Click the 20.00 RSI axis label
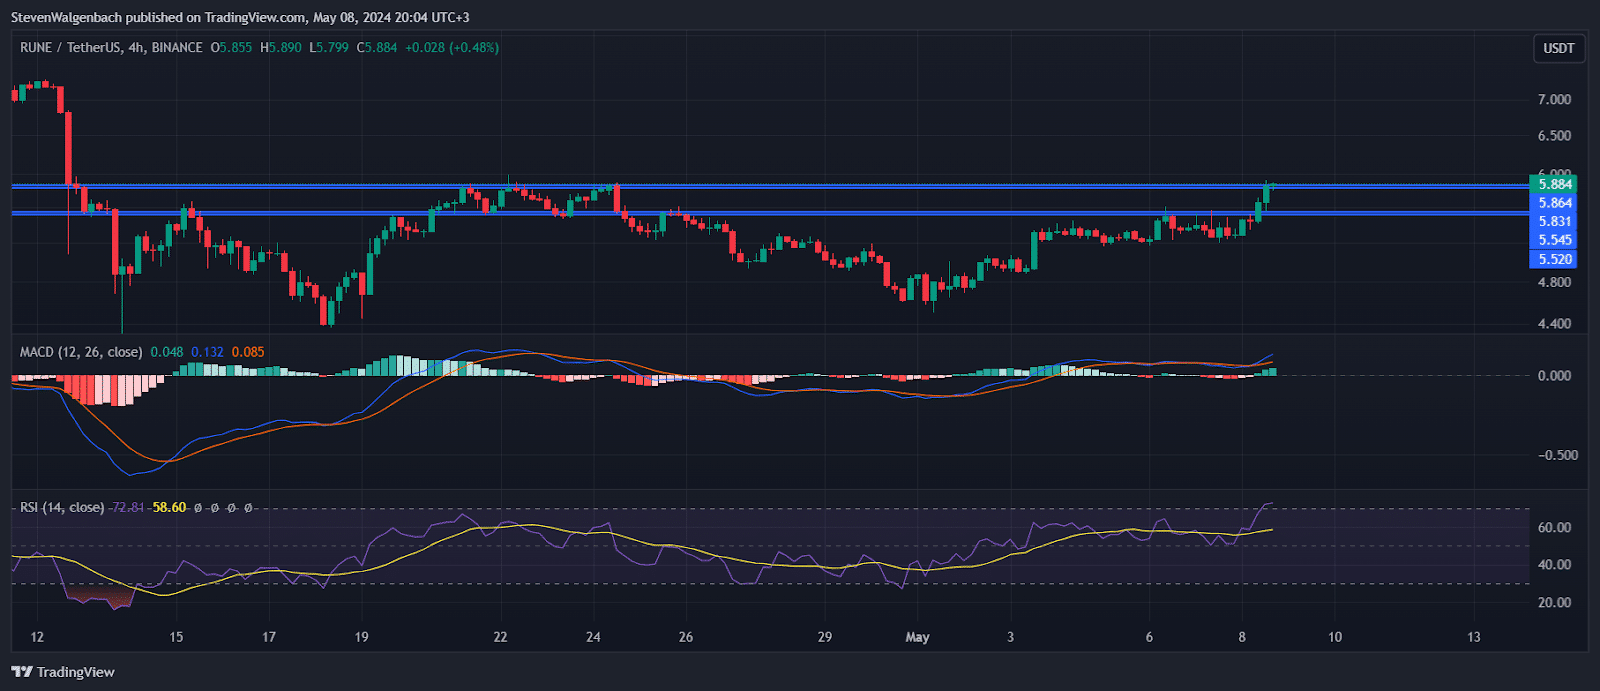 click(x=1554, y=602)
